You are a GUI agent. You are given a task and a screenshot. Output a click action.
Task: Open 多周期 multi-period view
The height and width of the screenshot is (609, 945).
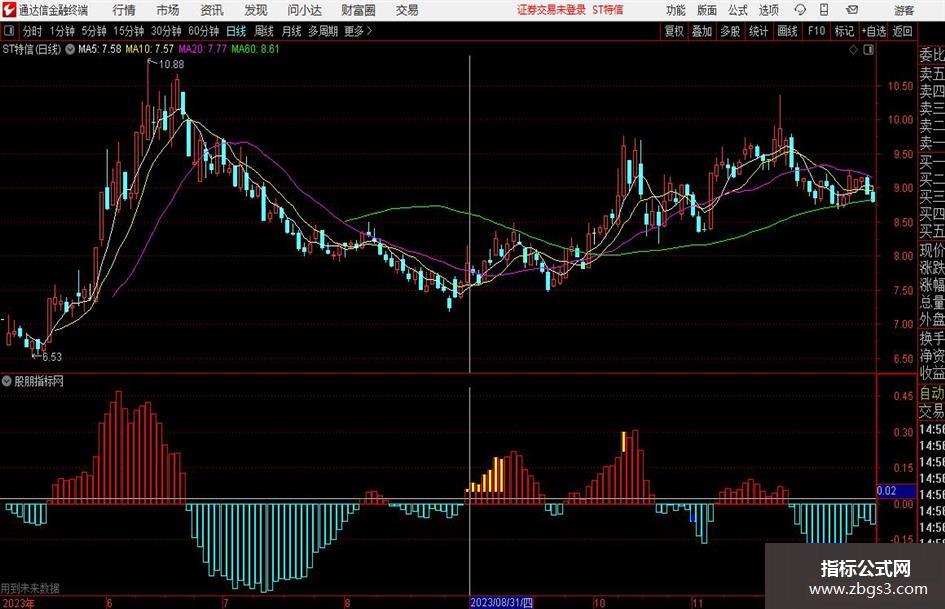coord(323,31)
